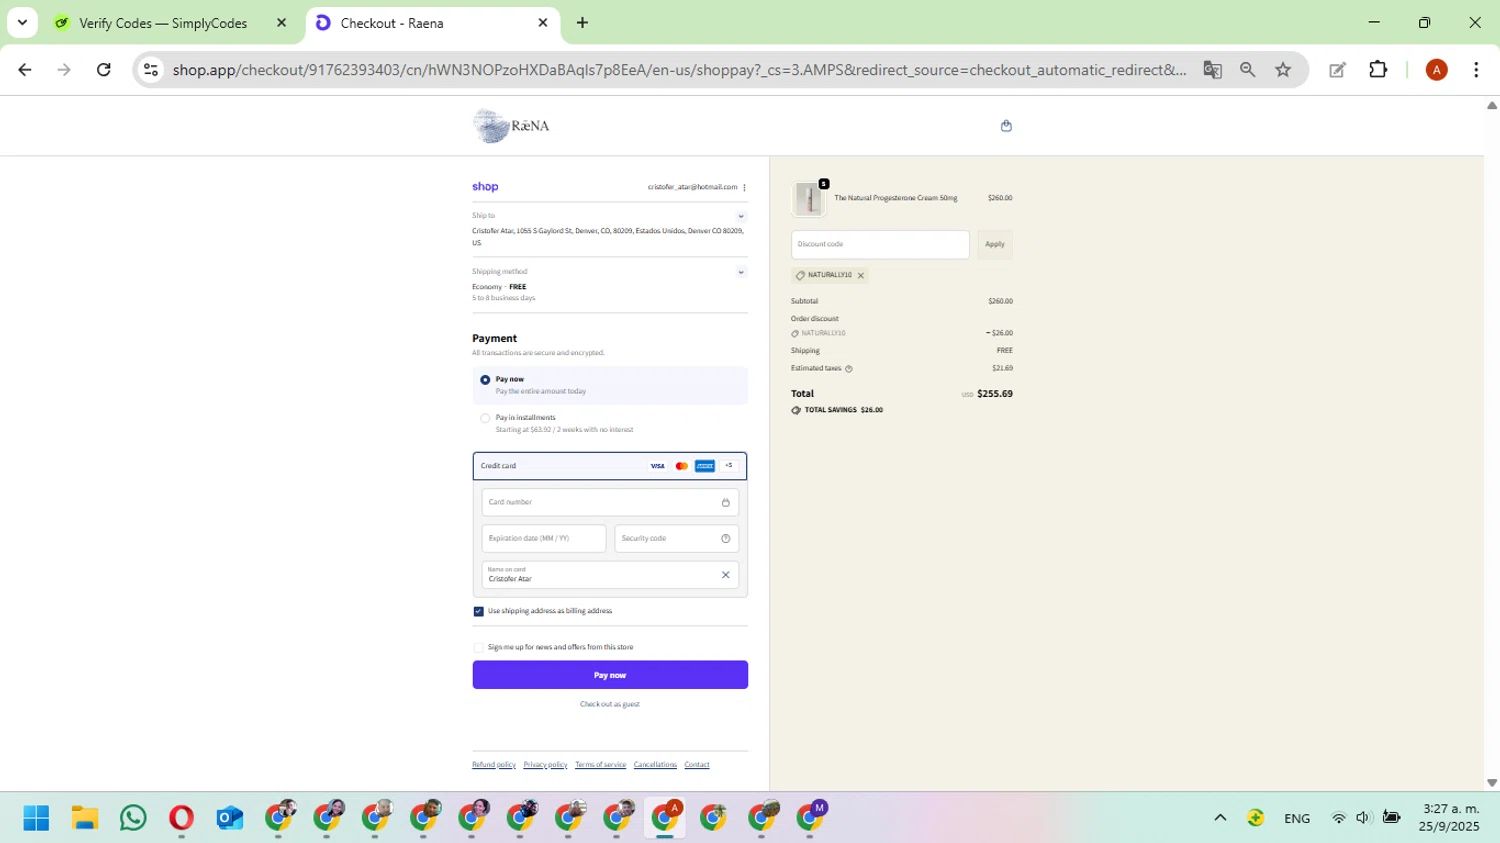Open the Cancellations link
The width and height of the screenshot is (1500, 843).
(x=655, y=765)
